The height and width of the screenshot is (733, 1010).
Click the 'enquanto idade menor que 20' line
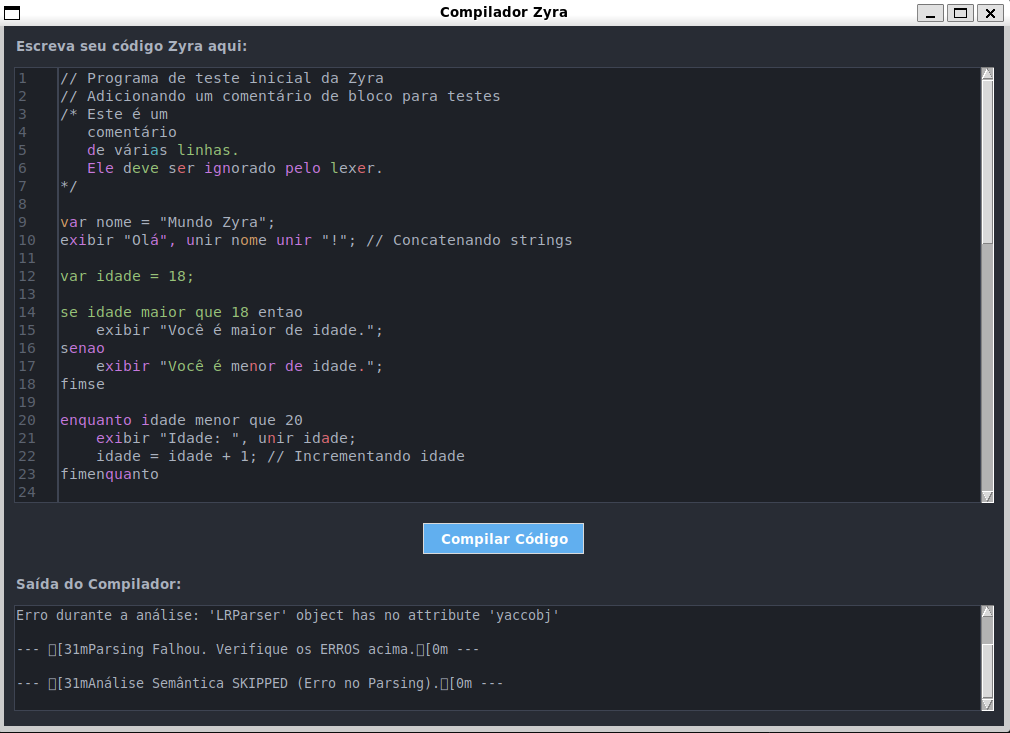point(181,420)
